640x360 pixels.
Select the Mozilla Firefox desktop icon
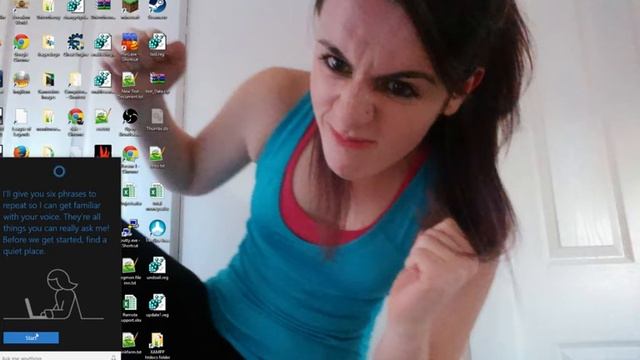coord(21,152)
